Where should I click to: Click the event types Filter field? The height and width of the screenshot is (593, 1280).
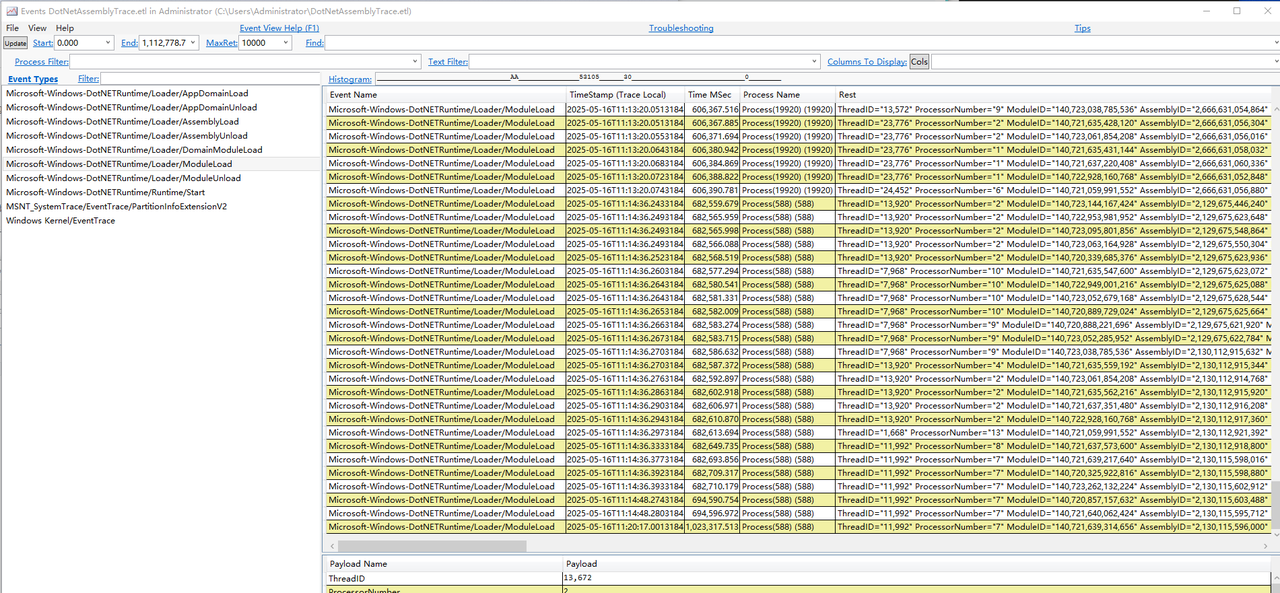(x=210, y=78)
